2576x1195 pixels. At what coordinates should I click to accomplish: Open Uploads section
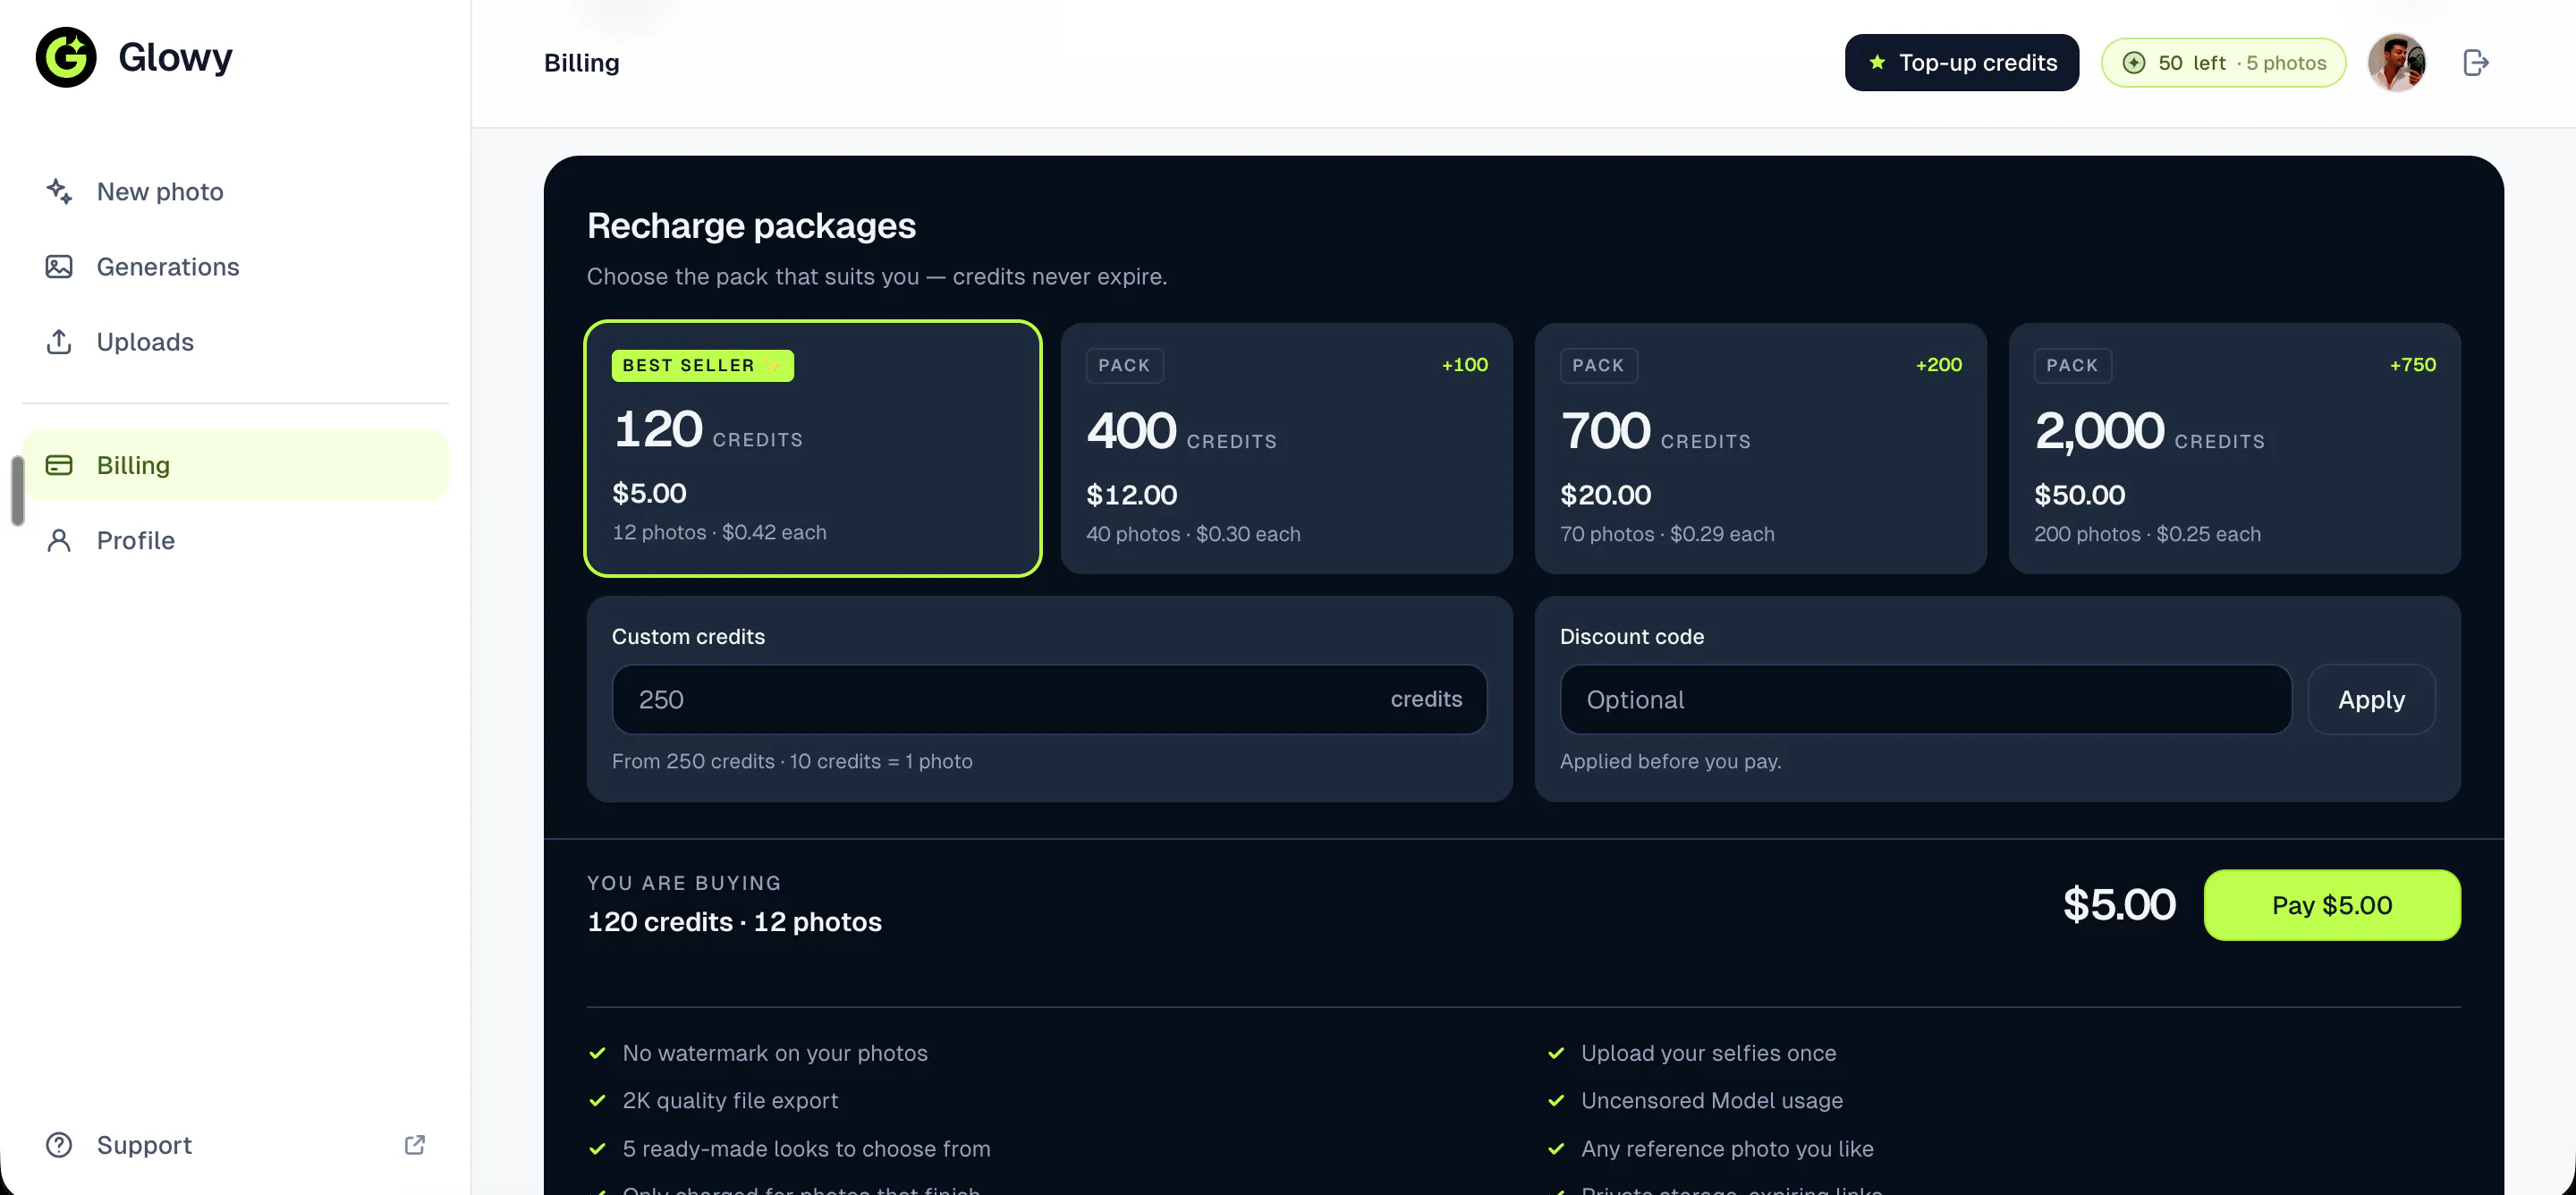coord(235,342)
